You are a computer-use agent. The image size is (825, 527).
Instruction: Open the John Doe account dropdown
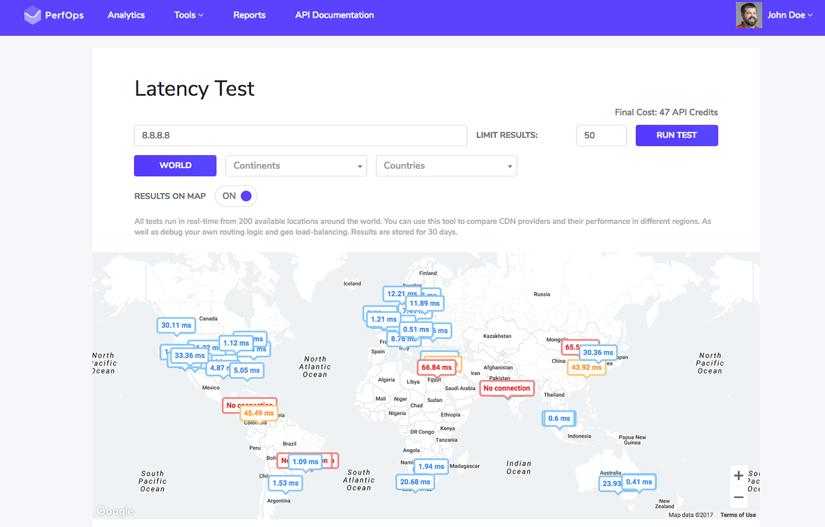click(x=790, y=15)
